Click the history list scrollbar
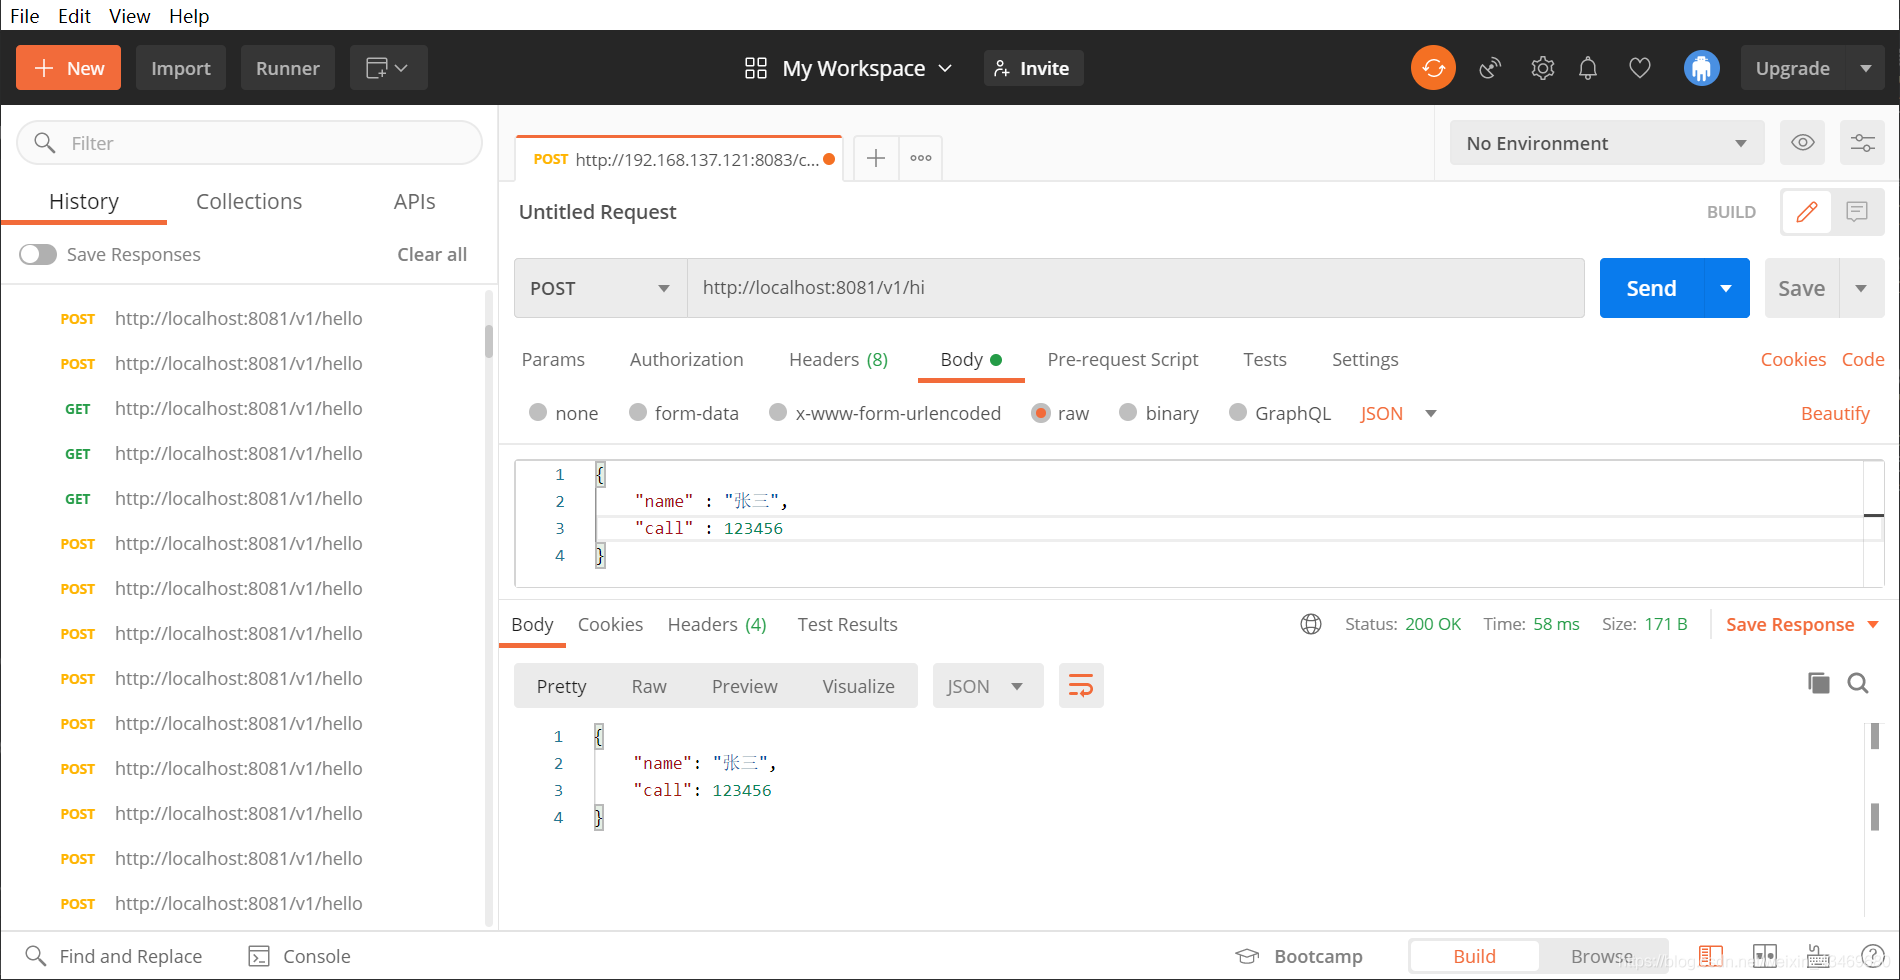The width and height of the screenshot is (1900, 980). pyautogui.click(x=489, y=340)
